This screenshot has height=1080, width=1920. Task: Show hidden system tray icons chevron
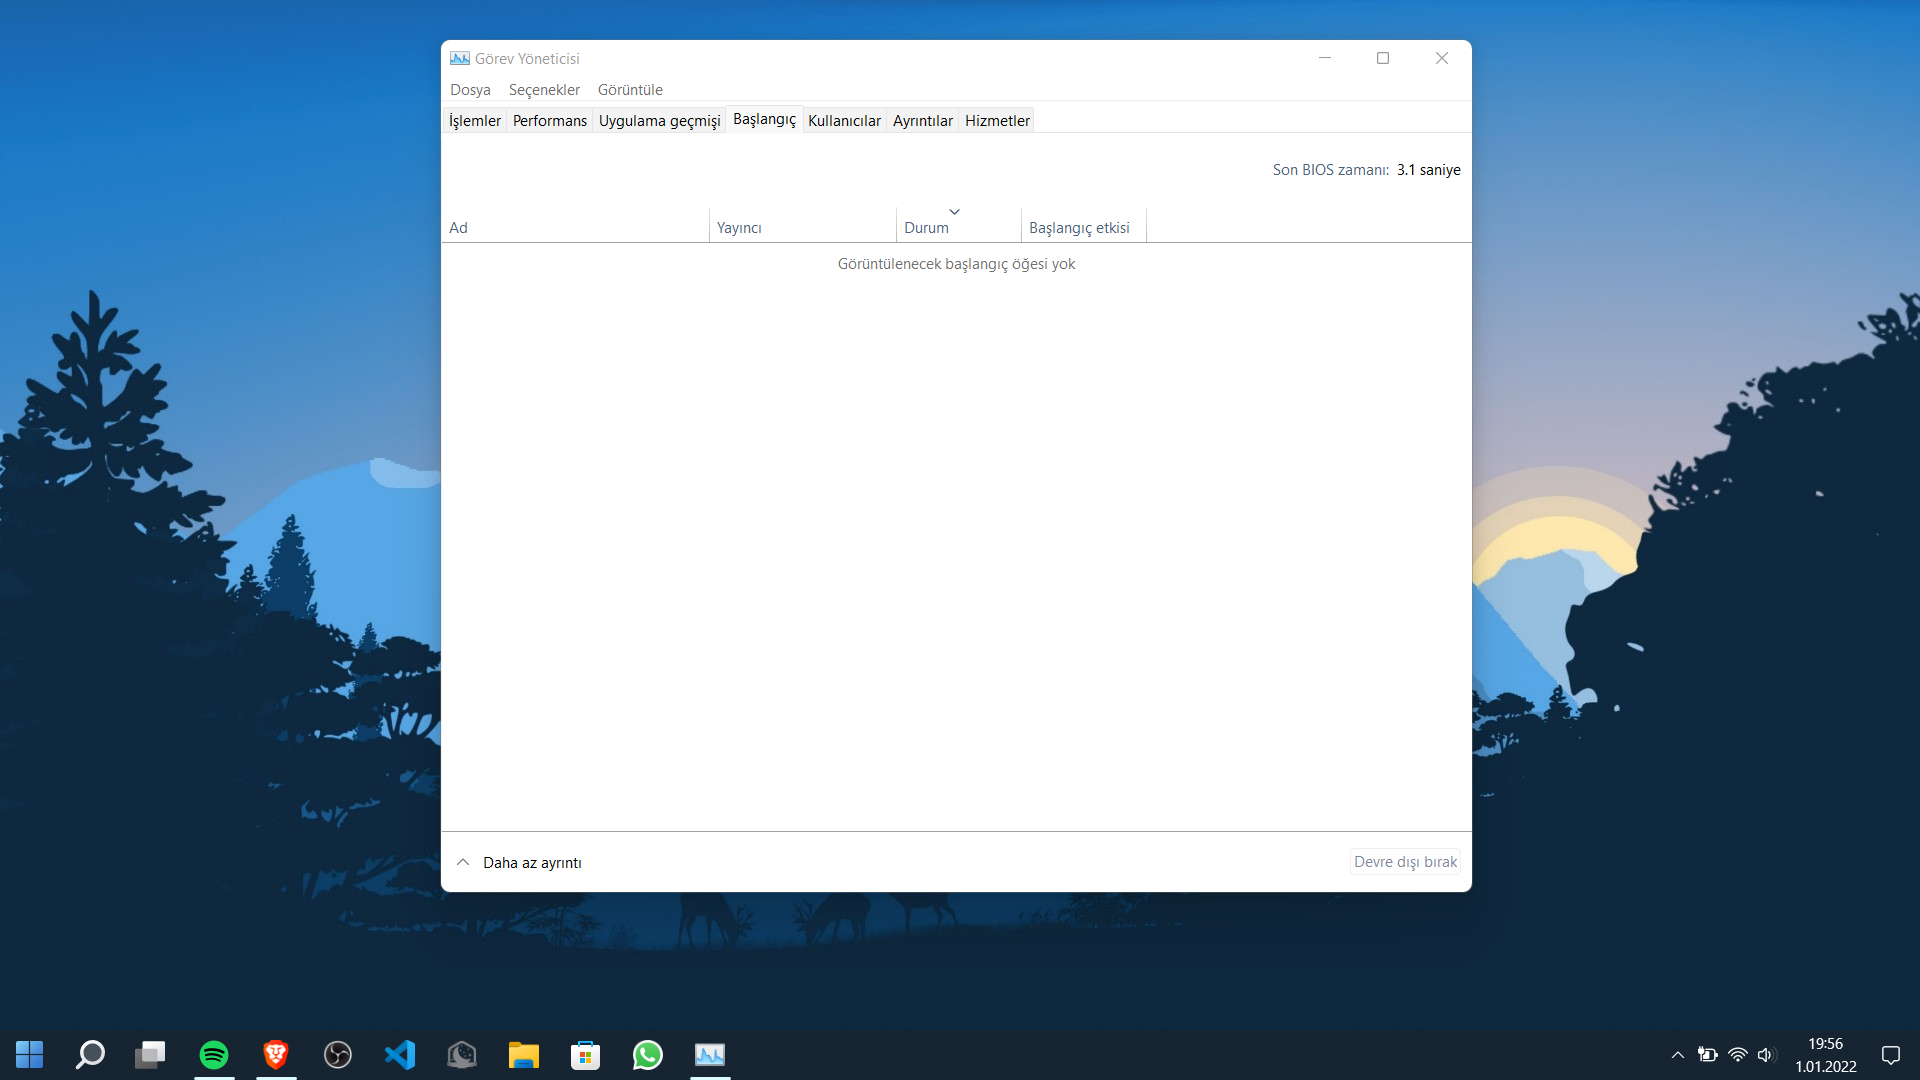point(1678,1054)
